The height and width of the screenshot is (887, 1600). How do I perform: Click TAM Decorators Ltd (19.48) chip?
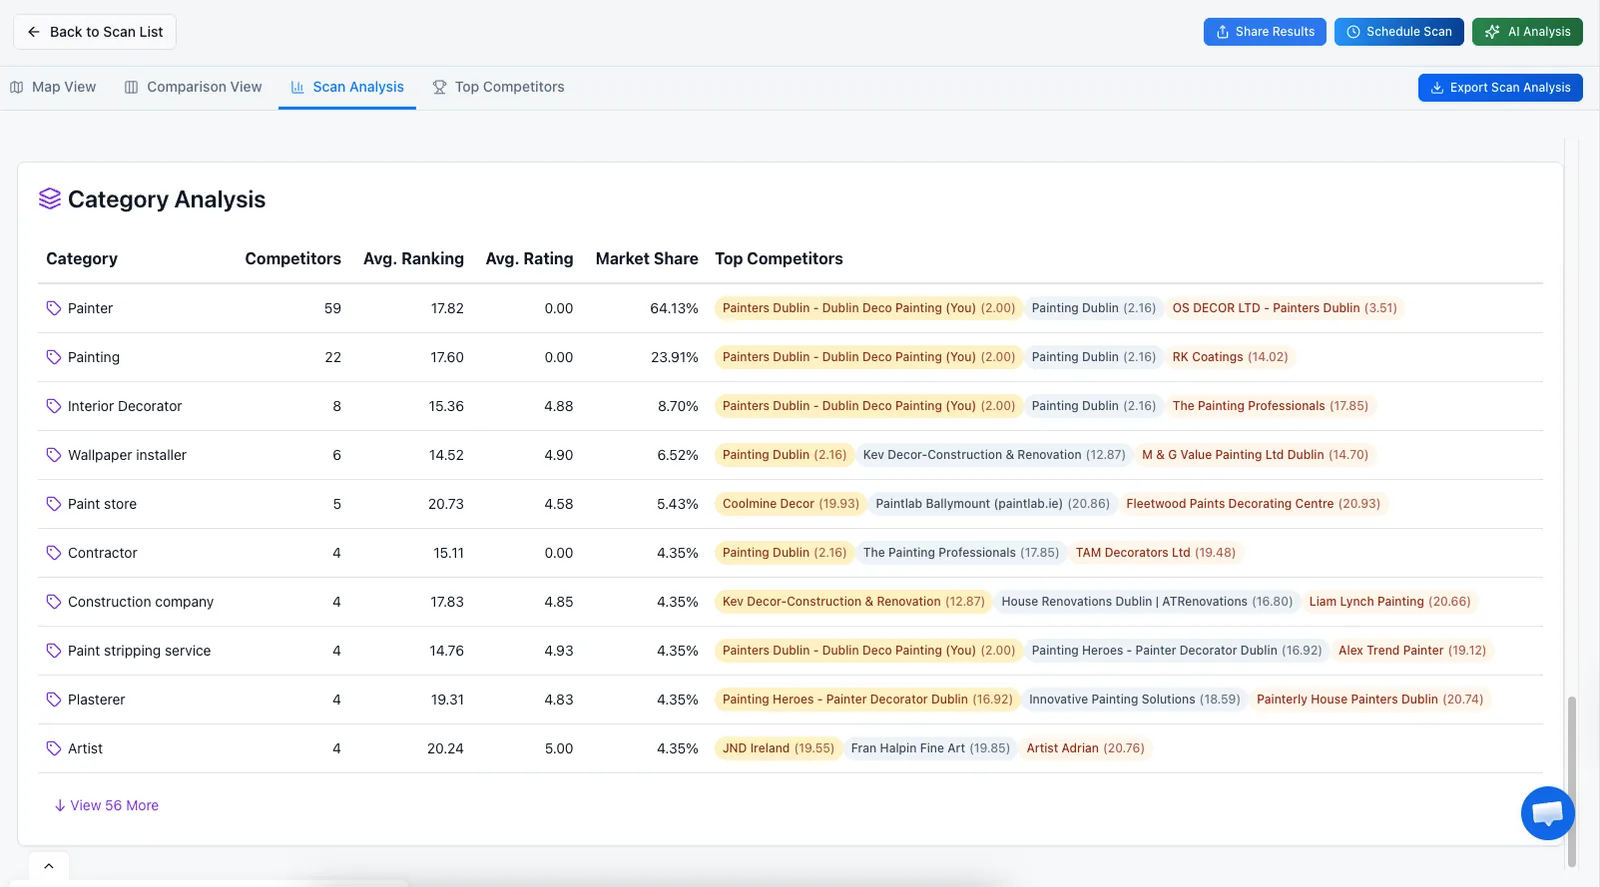pyautogui.click(x=1155, y=553)
